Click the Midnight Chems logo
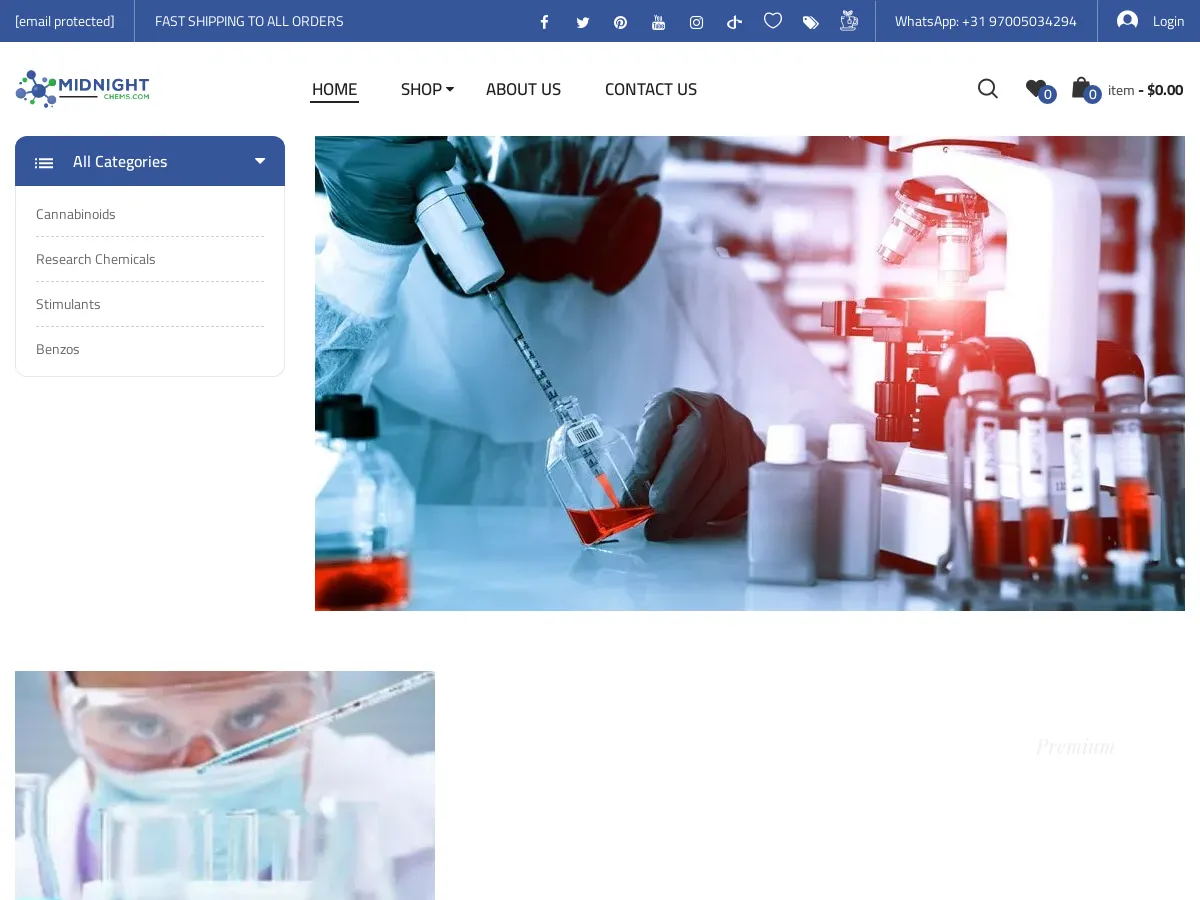 [x=83, y=89]
